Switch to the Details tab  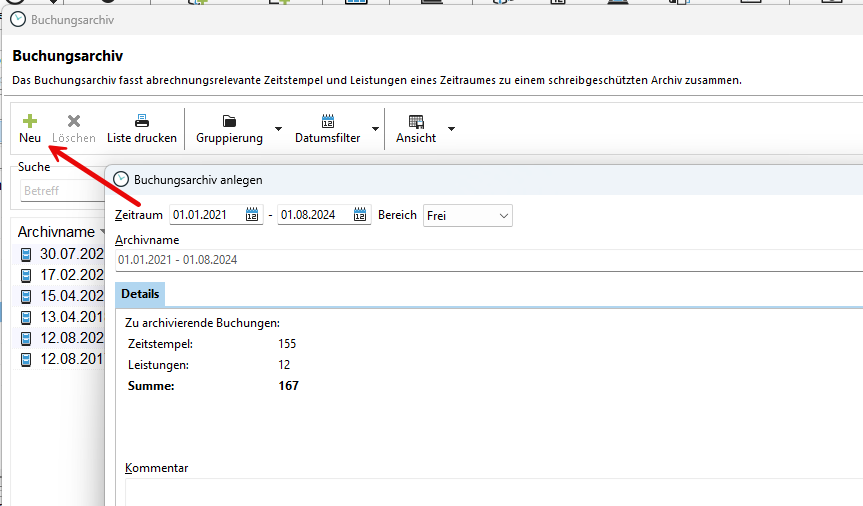pyautogui.click(x=140, y=294)
